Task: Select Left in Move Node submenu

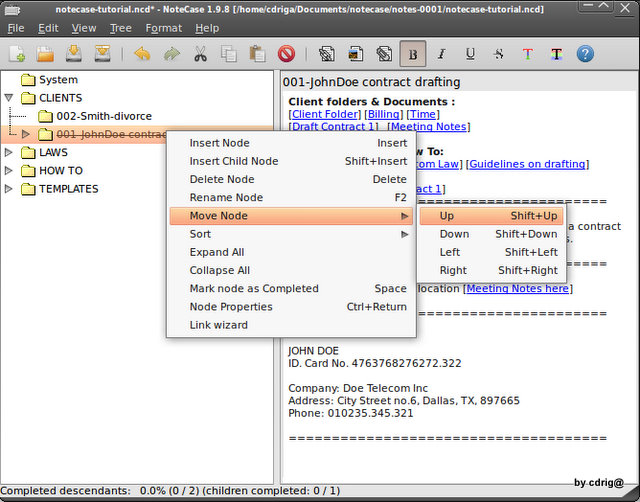Action: 491,252
